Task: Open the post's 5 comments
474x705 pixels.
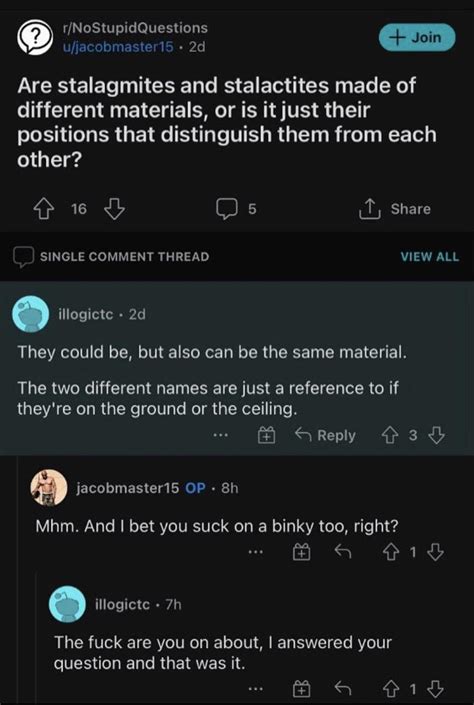Action: coord(236,209)
